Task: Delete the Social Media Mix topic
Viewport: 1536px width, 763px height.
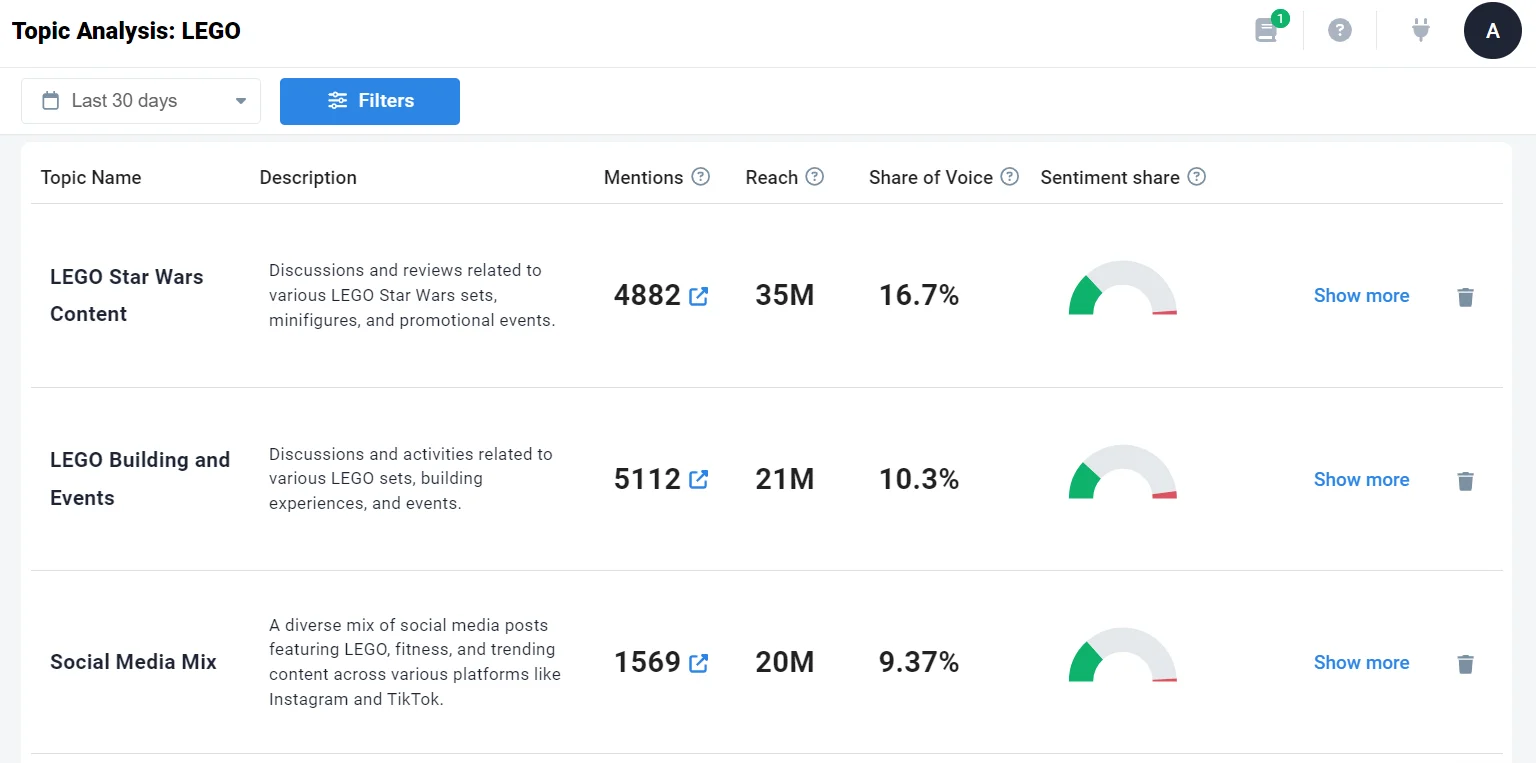Action: [1466, 664]
